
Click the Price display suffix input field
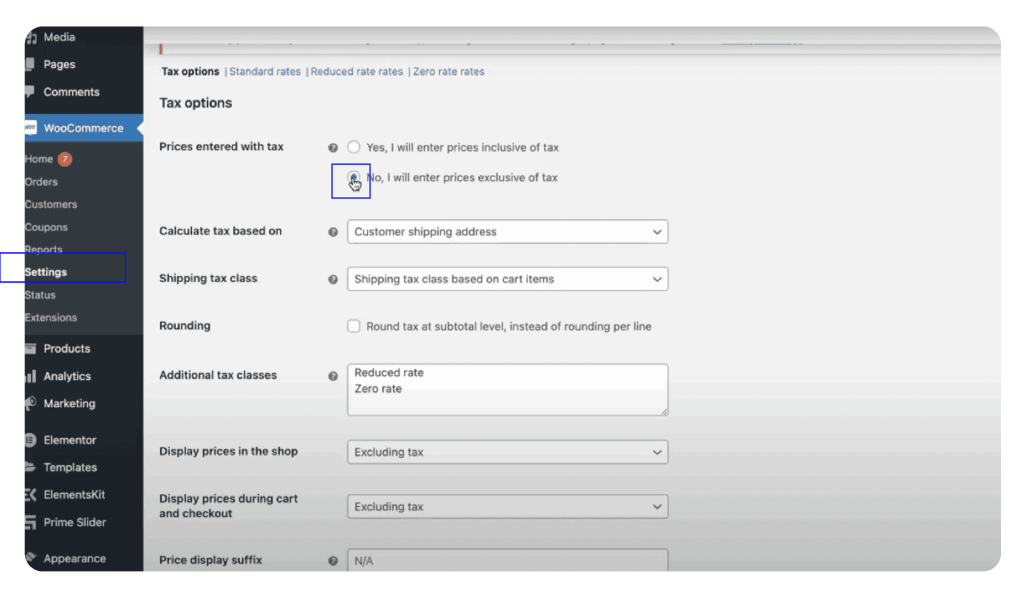[x=507, y=560]
